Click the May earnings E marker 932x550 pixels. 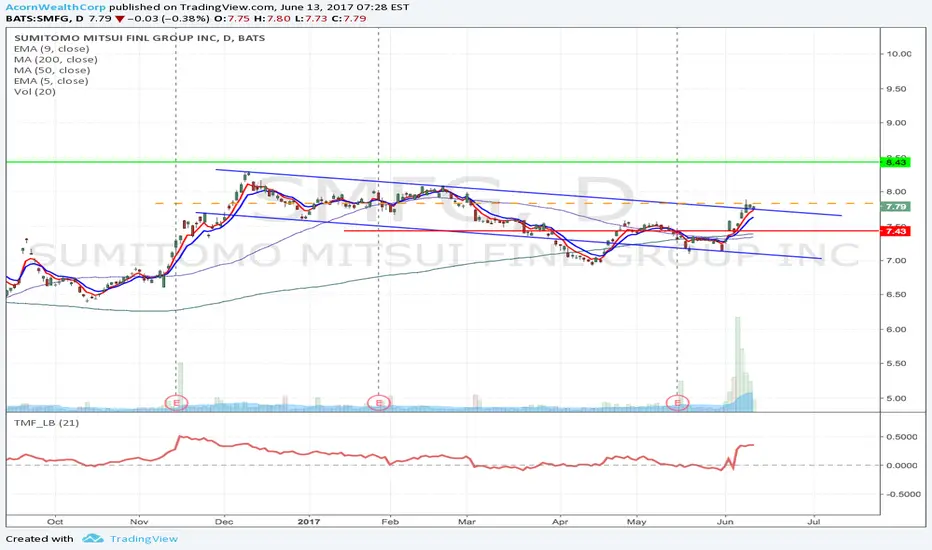[x=677, y=403]
